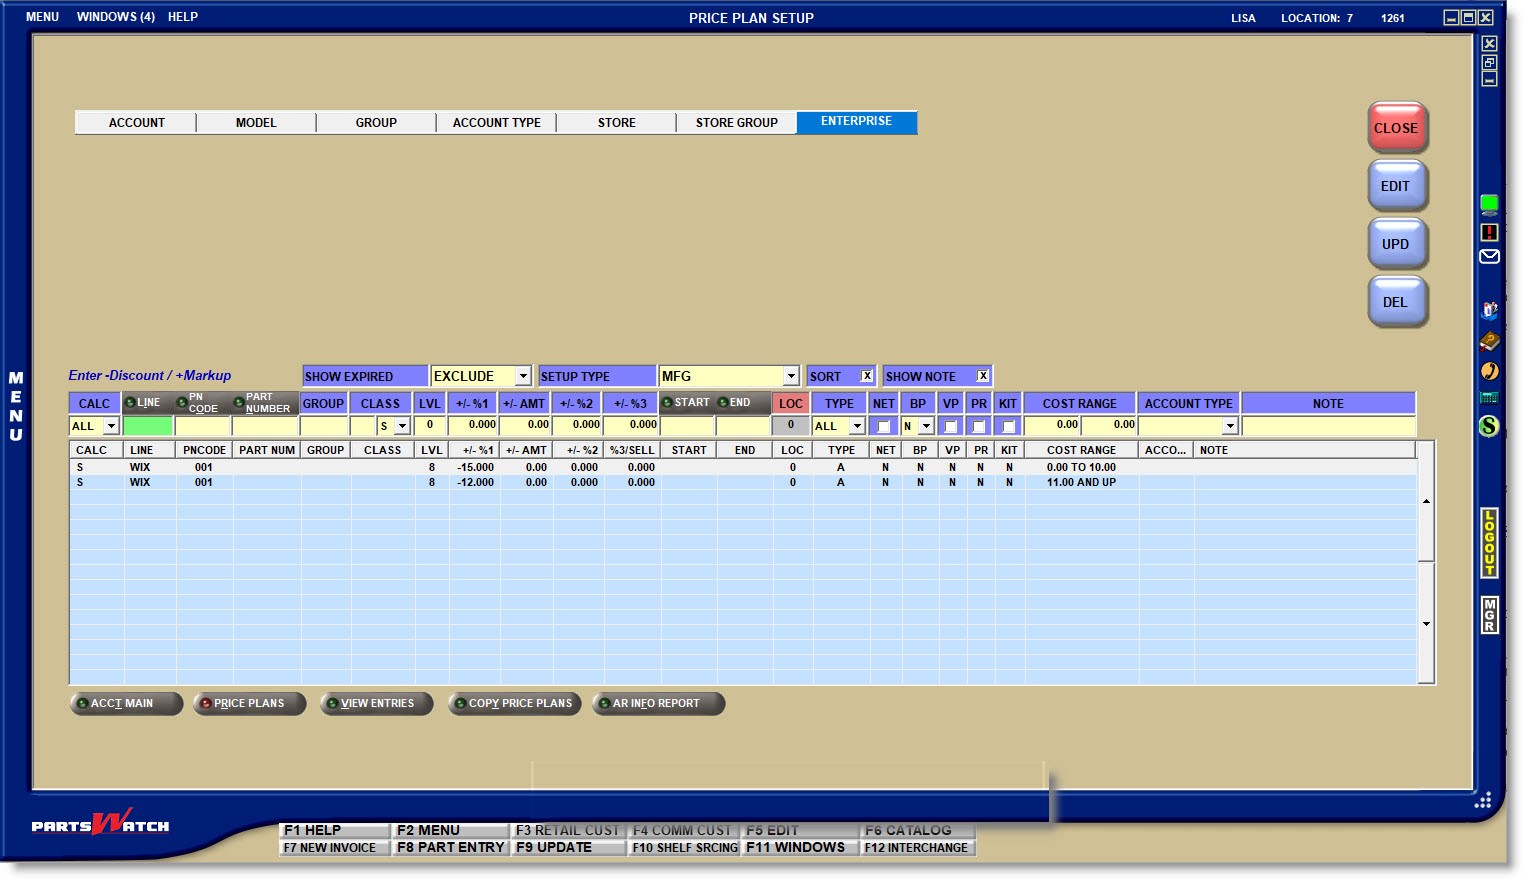
Task: Open the red exclamation alert icon
Action: [1489, 232]
